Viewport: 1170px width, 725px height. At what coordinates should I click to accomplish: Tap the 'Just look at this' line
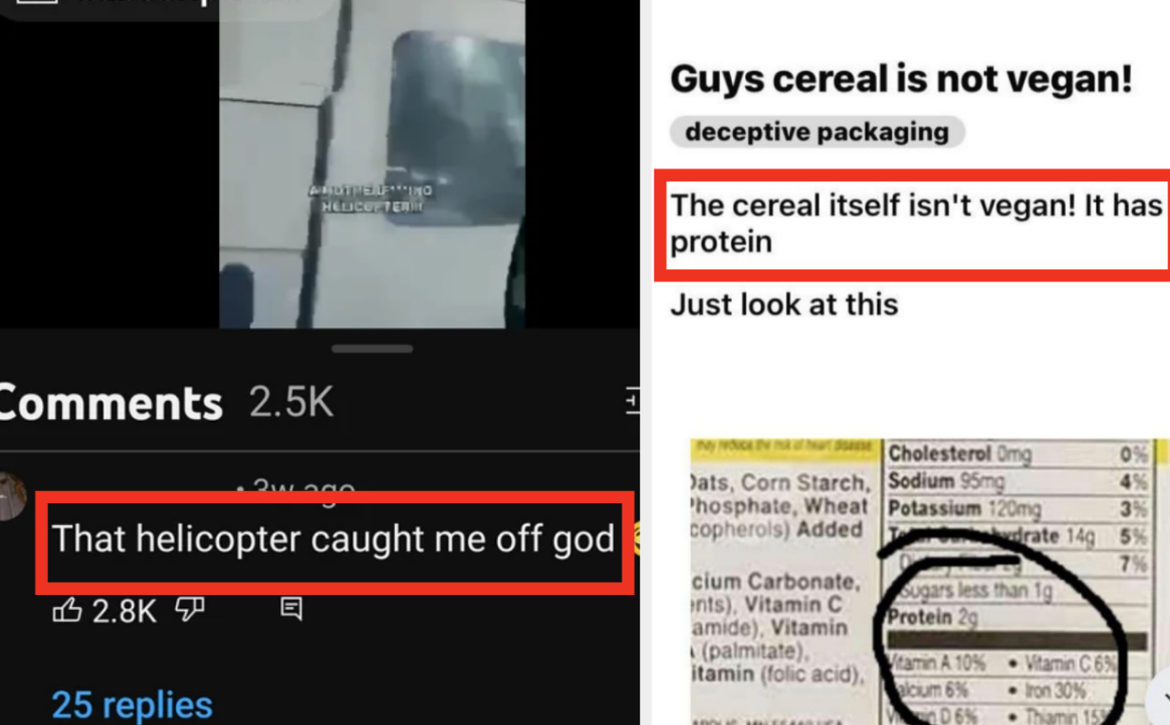coord(784,304)
